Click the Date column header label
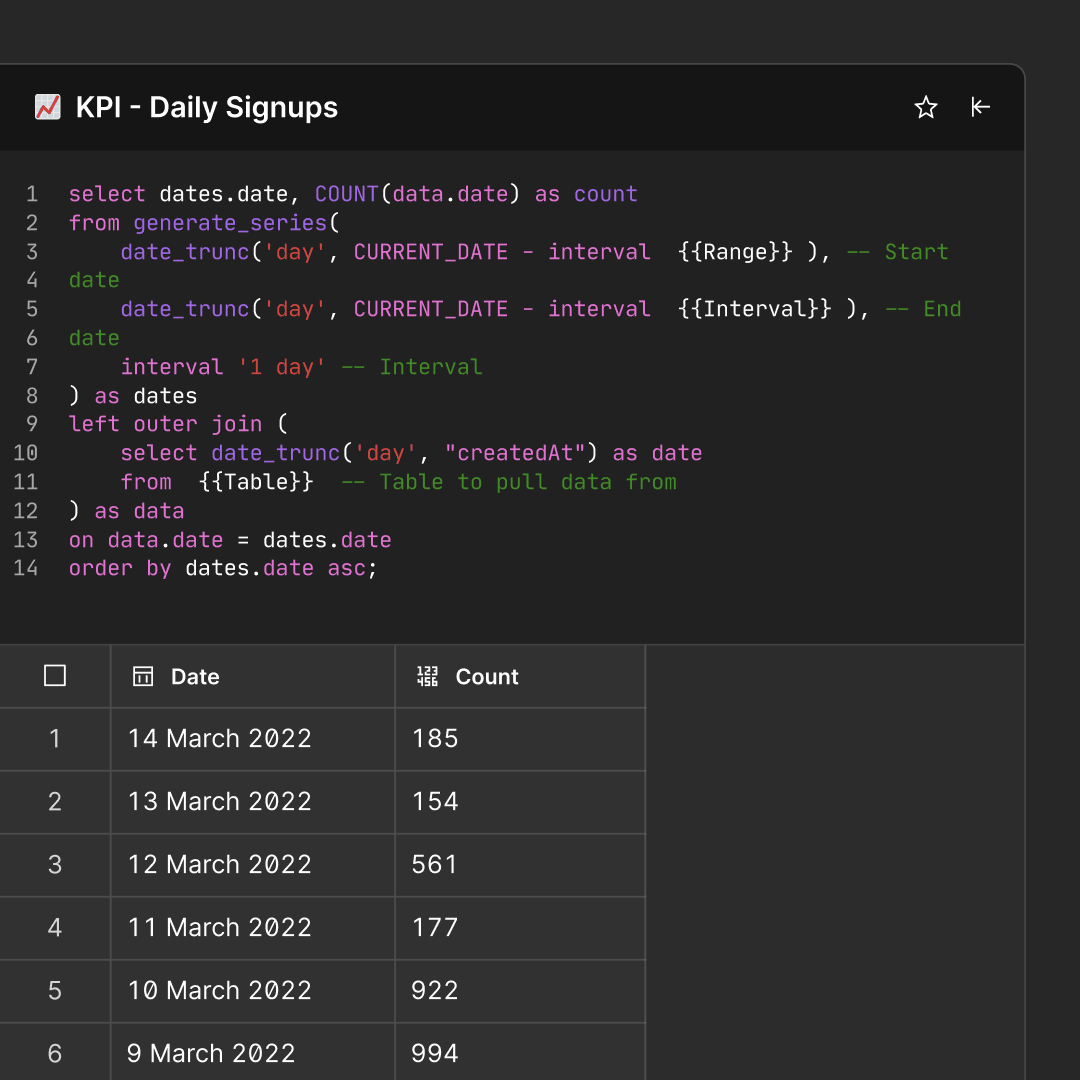The height and width of the screenshot is (1080, 1080). (x=195, y=677)
